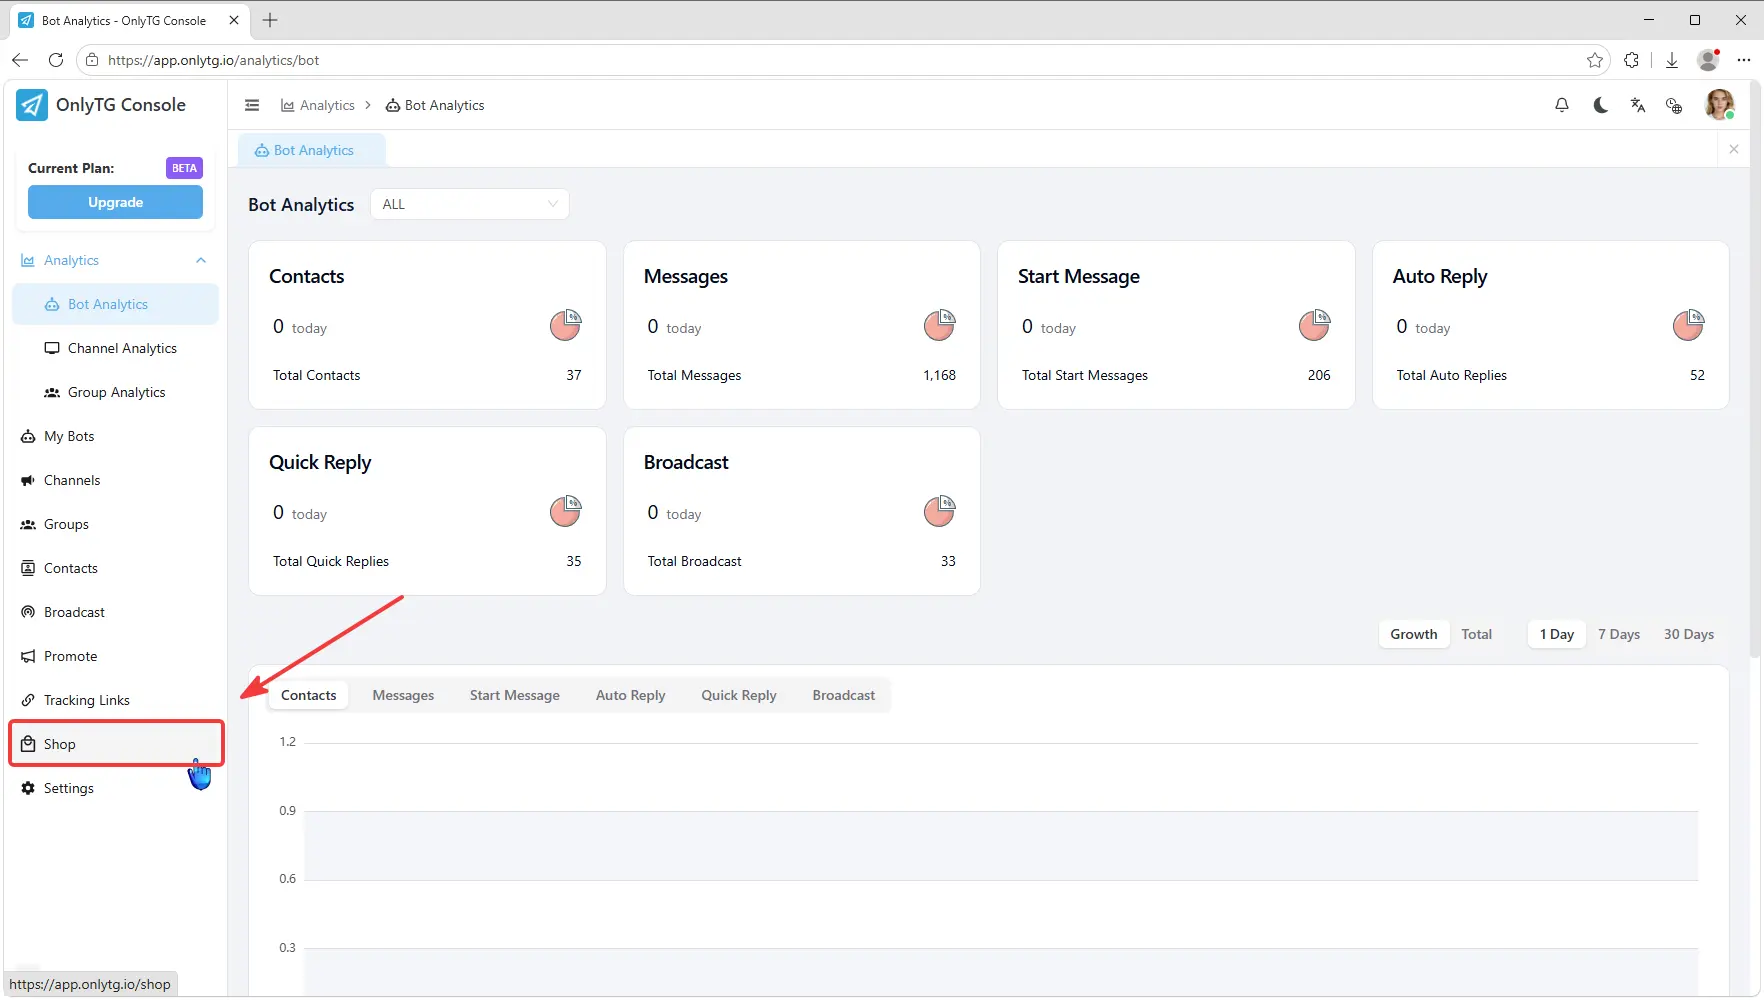Open the user profile avatar
The image size is (1764, 1000).
(x=1720, y=105)
